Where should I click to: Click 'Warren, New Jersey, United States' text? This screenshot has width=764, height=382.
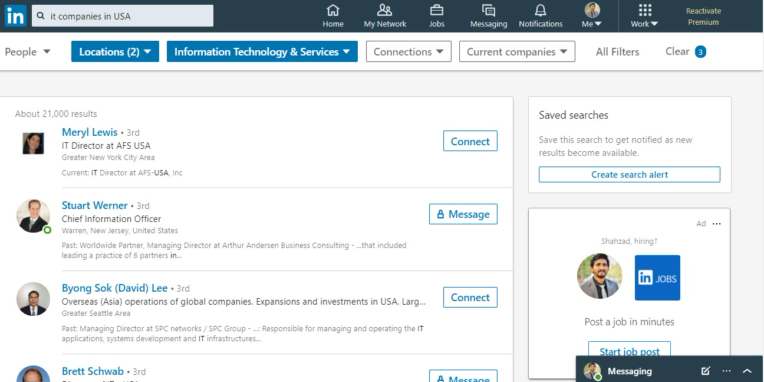tap(120, 230)
